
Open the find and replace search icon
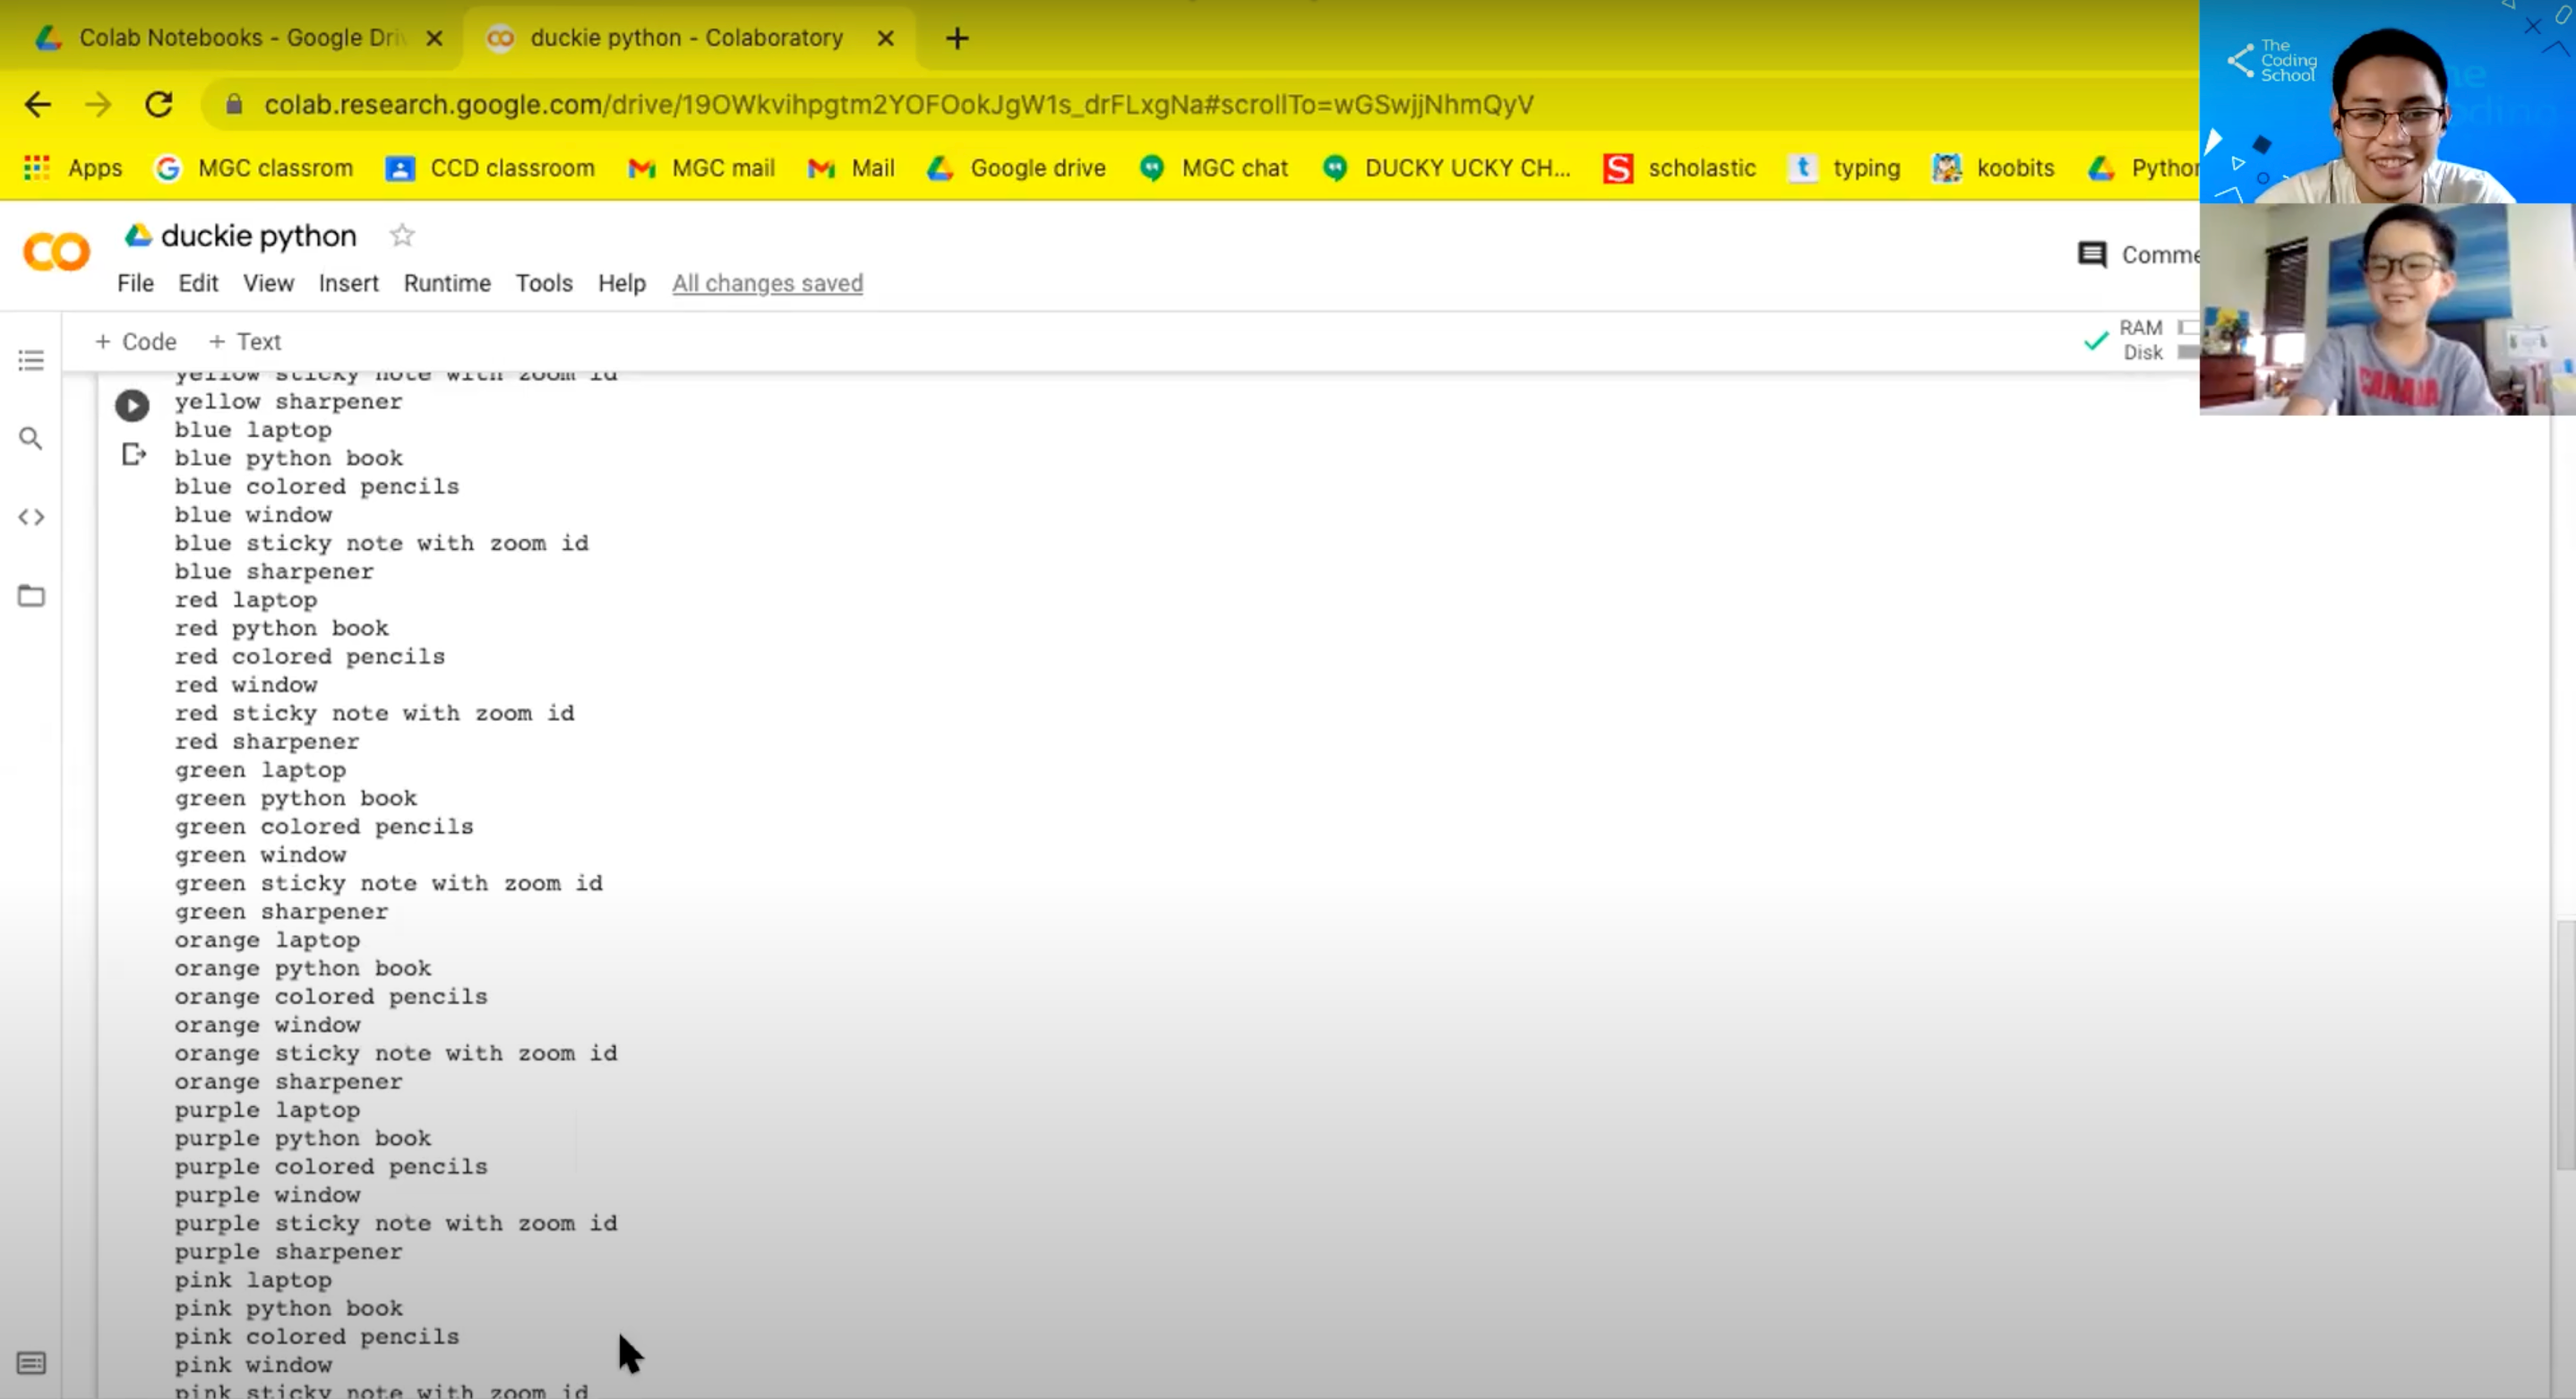pyautogui.click(x=31, y=438)
